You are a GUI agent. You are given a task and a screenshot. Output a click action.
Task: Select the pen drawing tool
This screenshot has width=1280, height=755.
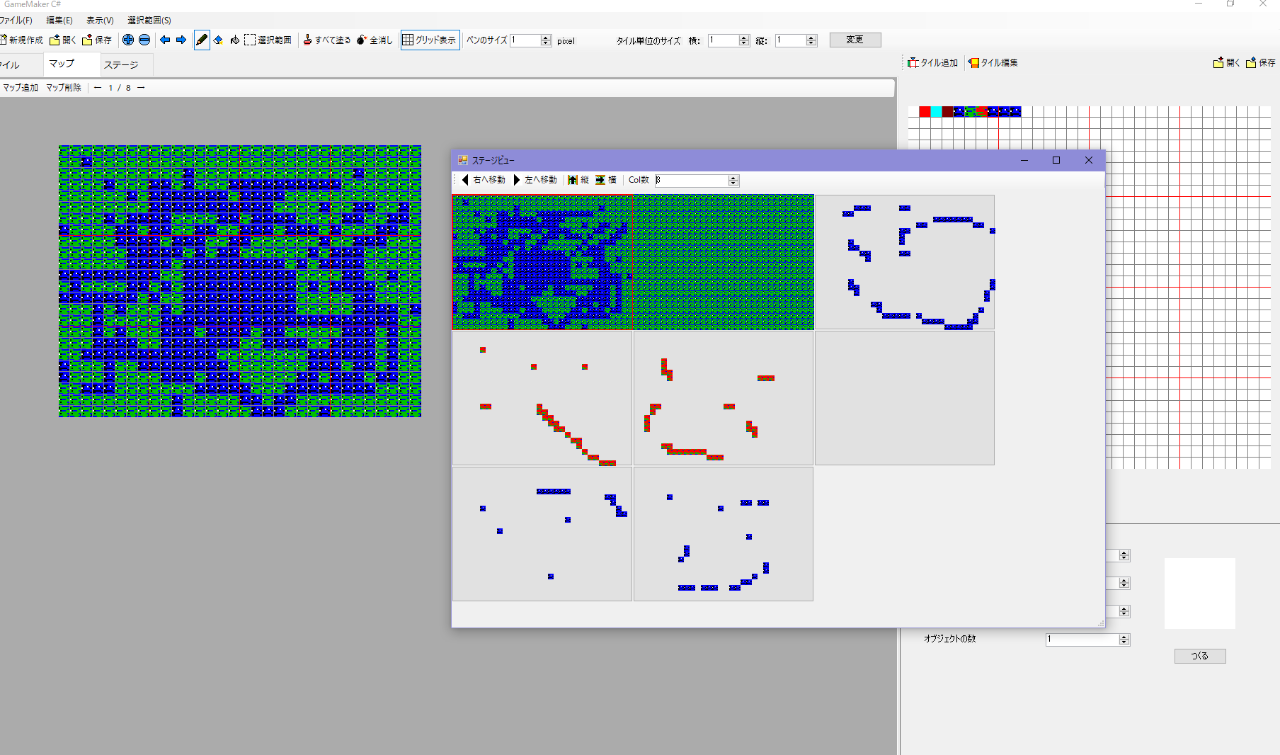pos(202,40)
